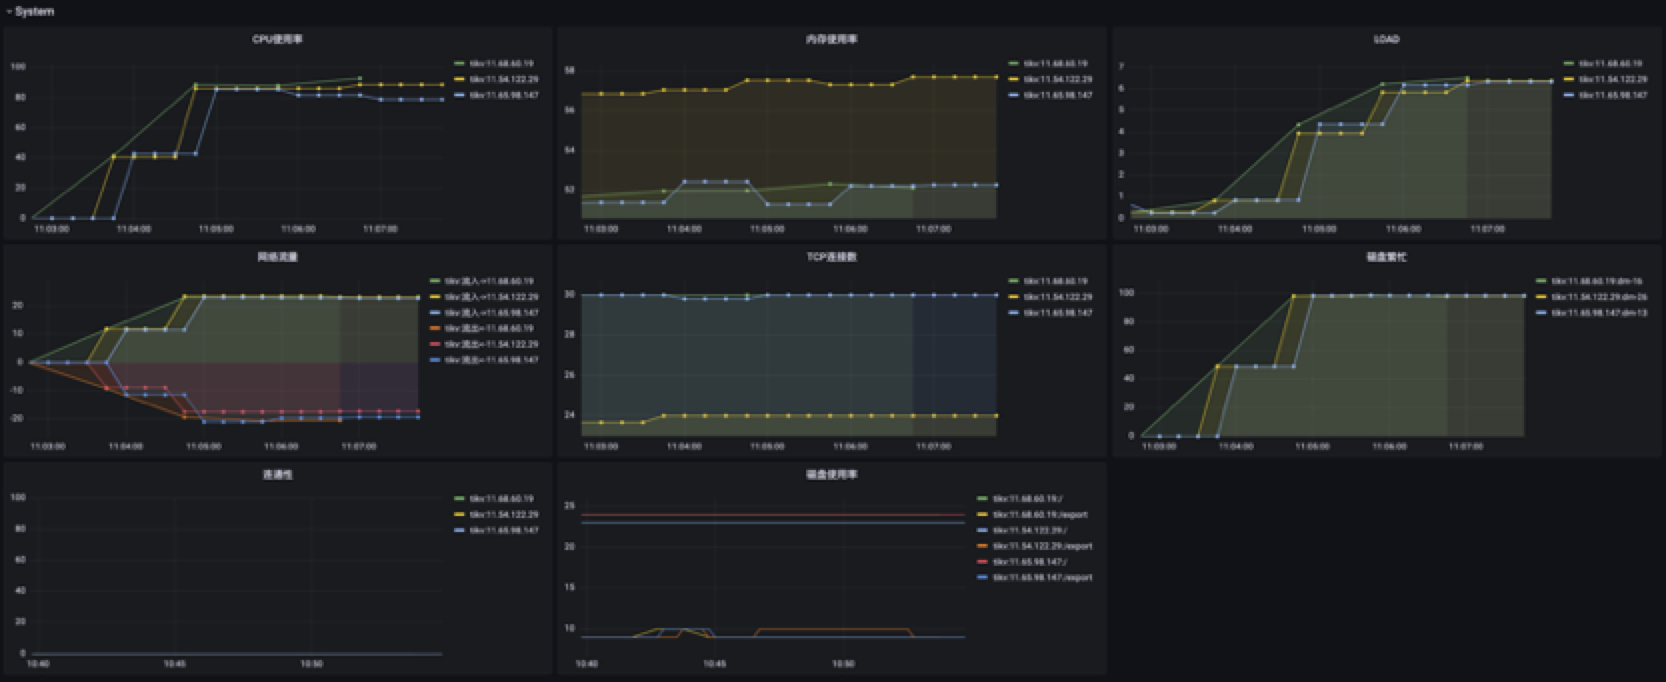This screenshot has height=682, width=1666.
Task: Click blue series color icon in 内存使用率 legend
Action: 1014,95
